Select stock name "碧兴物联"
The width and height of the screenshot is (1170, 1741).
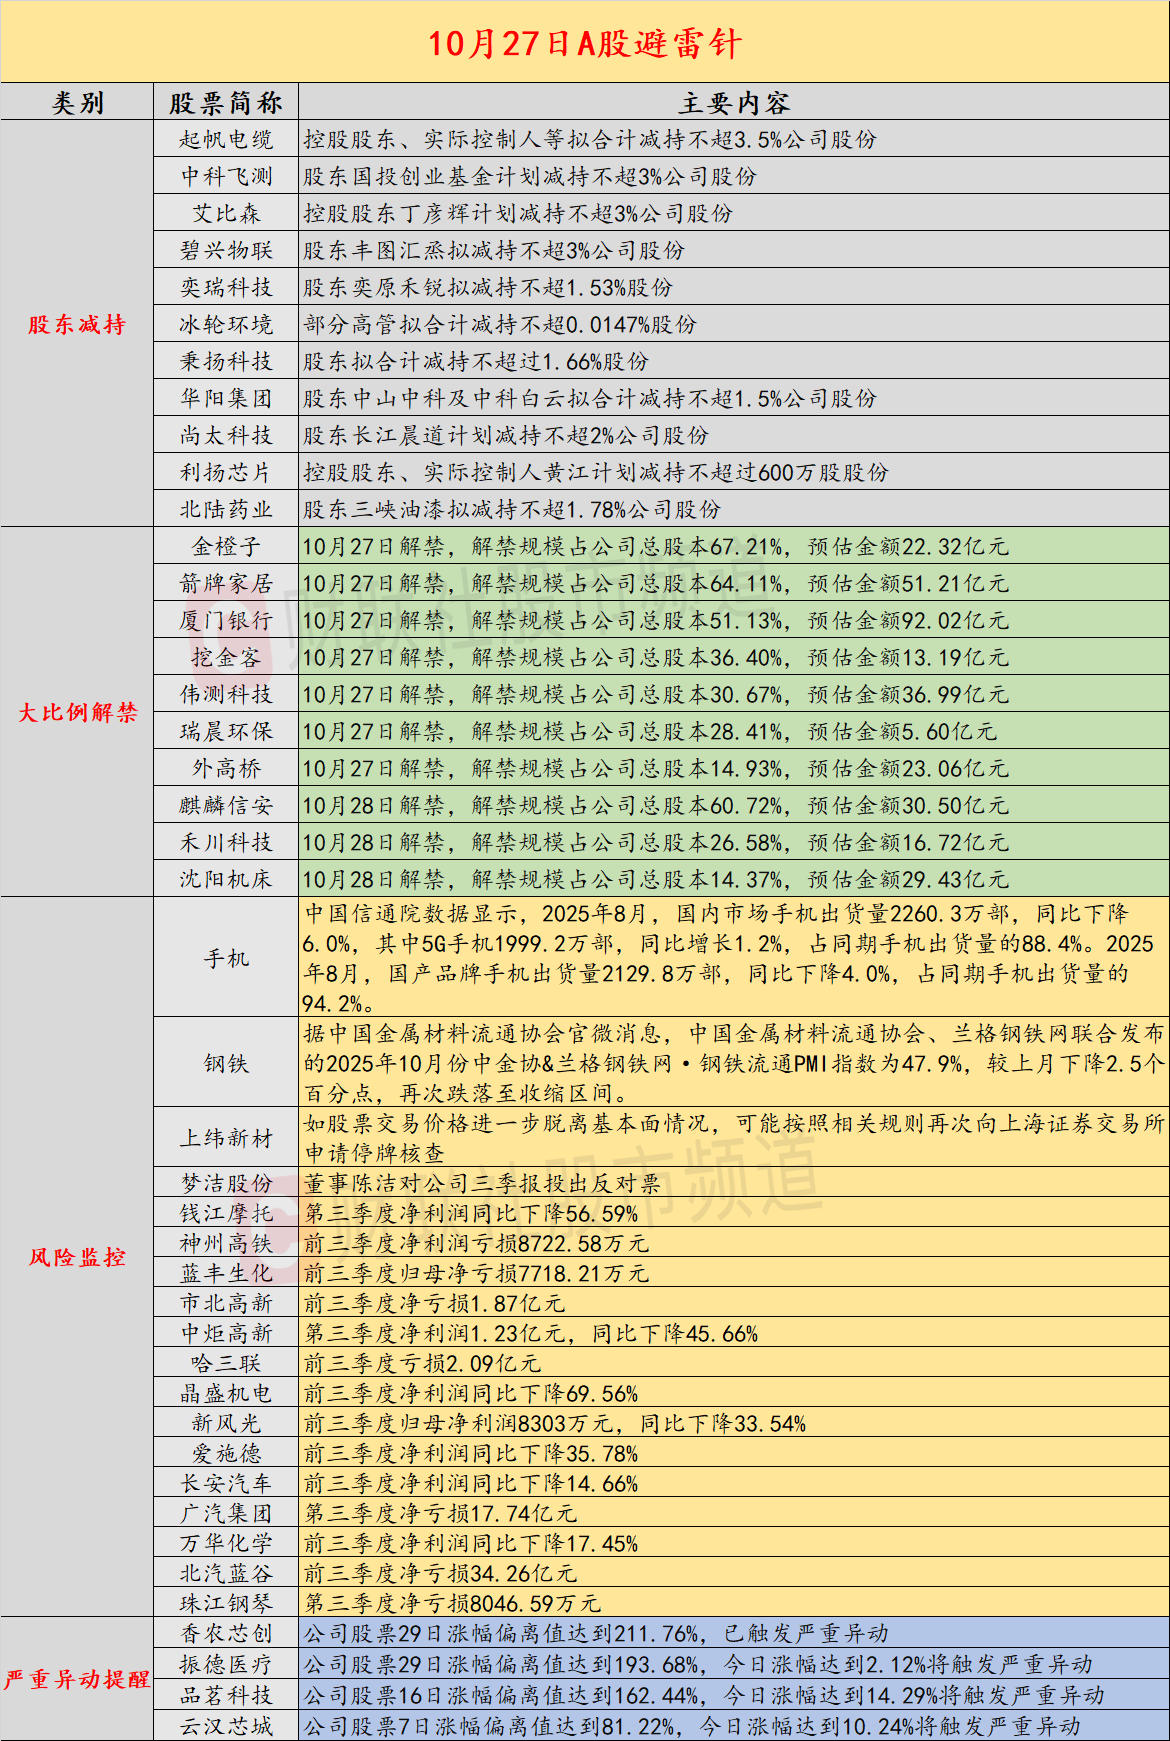[x=226, y=251]
